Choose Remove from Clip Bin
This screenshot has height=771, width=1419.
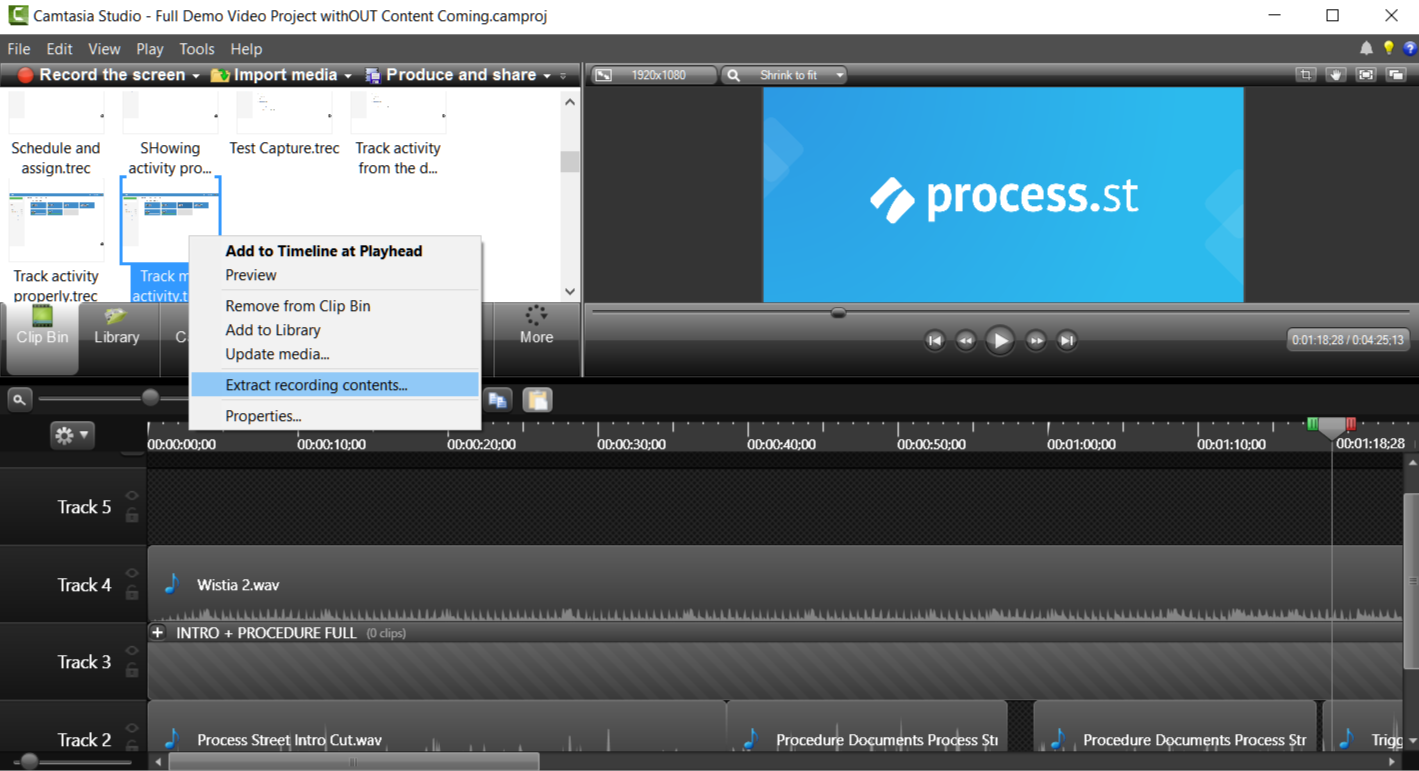pos(335,306)
